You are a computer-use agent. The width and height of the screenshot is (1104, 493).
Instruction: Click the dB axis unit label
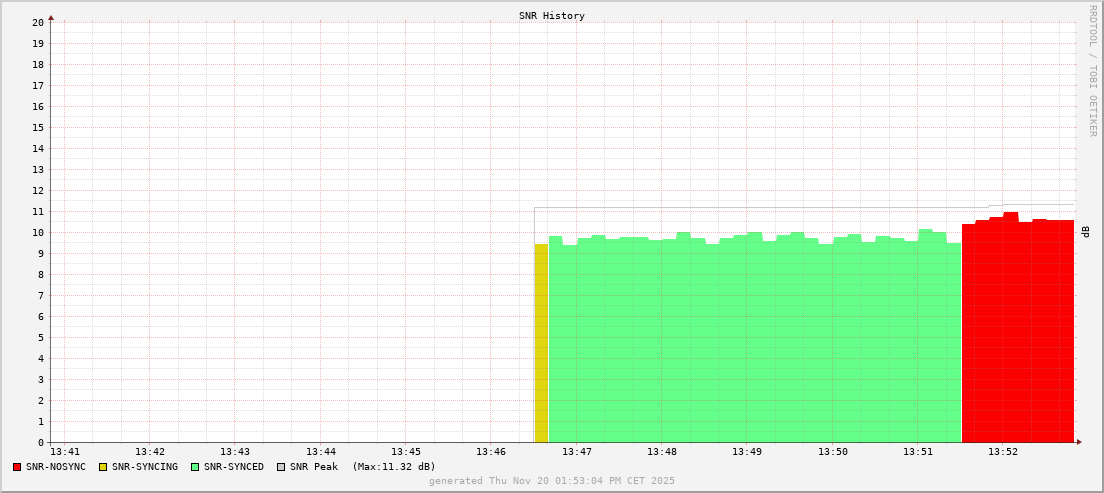point(1085,231)
